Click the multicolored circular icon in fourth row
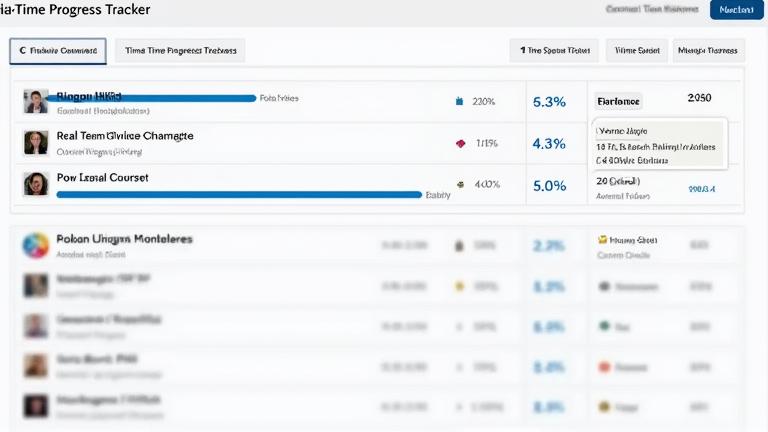The width and height of the screenshot is (768, 432). click(x=36, y=246)
